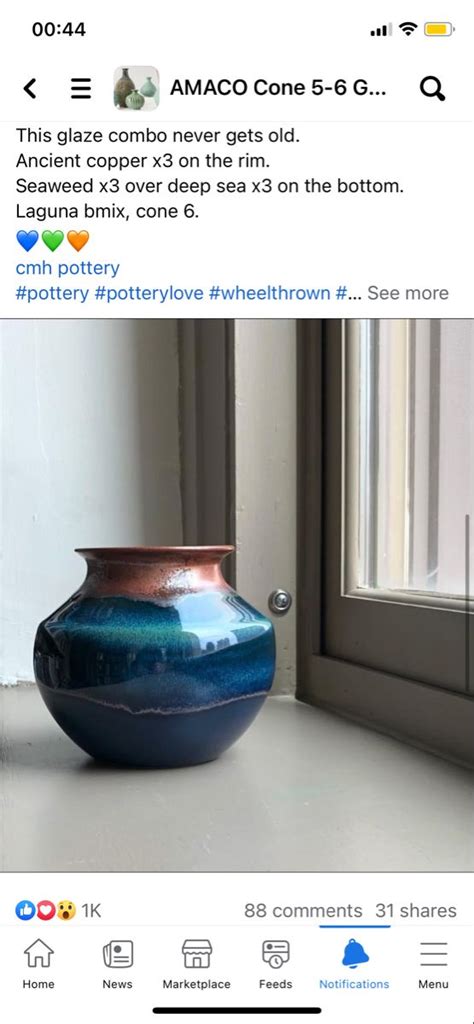Tap the search magnifier icon
Viewport: 474px width, 1024px height.
pos(432,88)
